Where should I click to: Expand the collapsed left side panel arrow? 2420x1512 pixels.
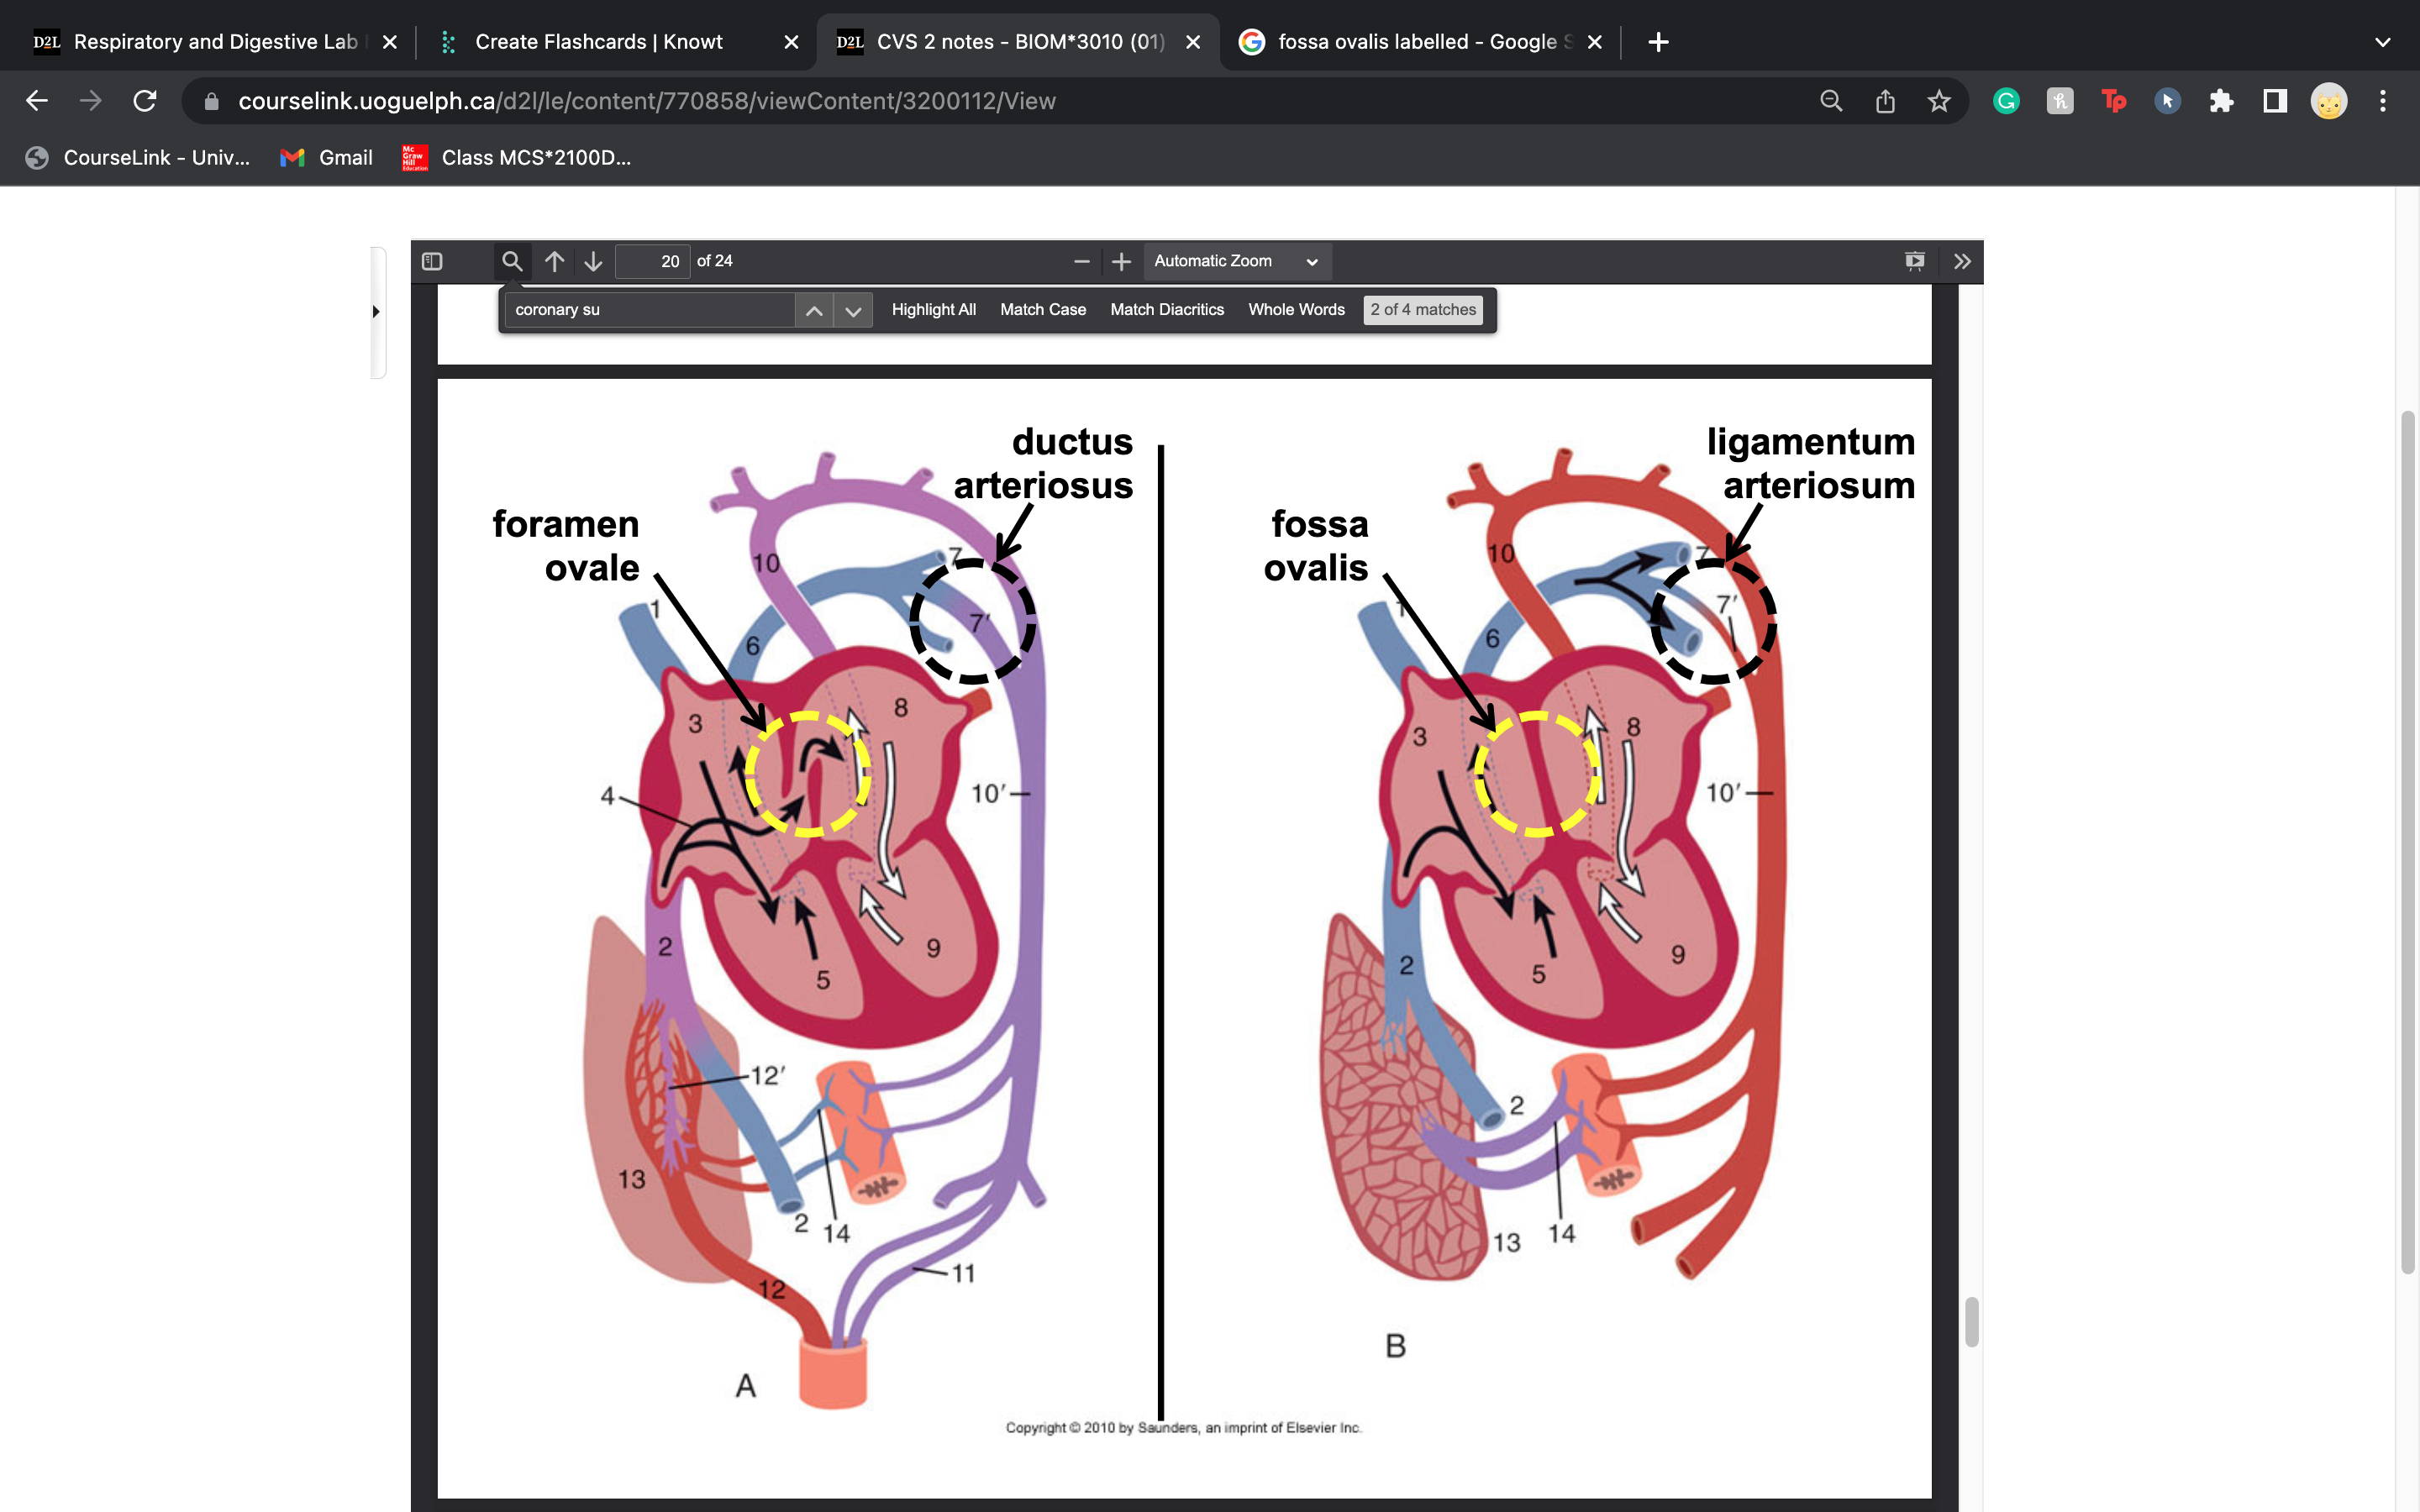[377, 312]
